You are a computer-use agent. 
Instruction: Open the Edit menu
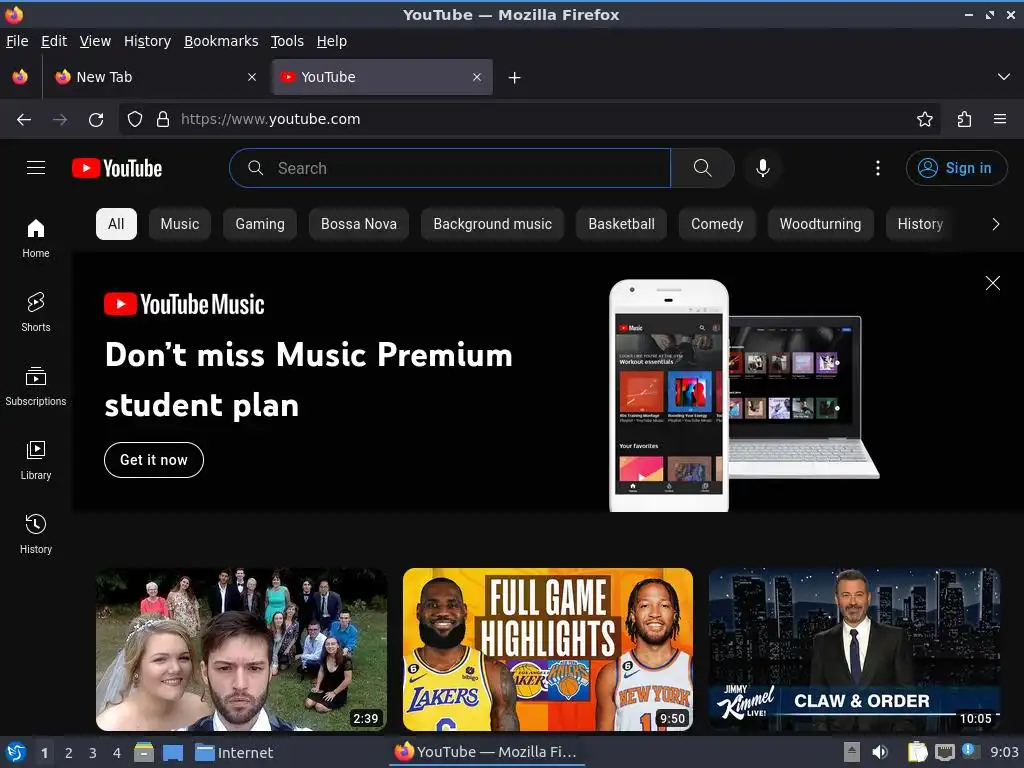point(54,41)
